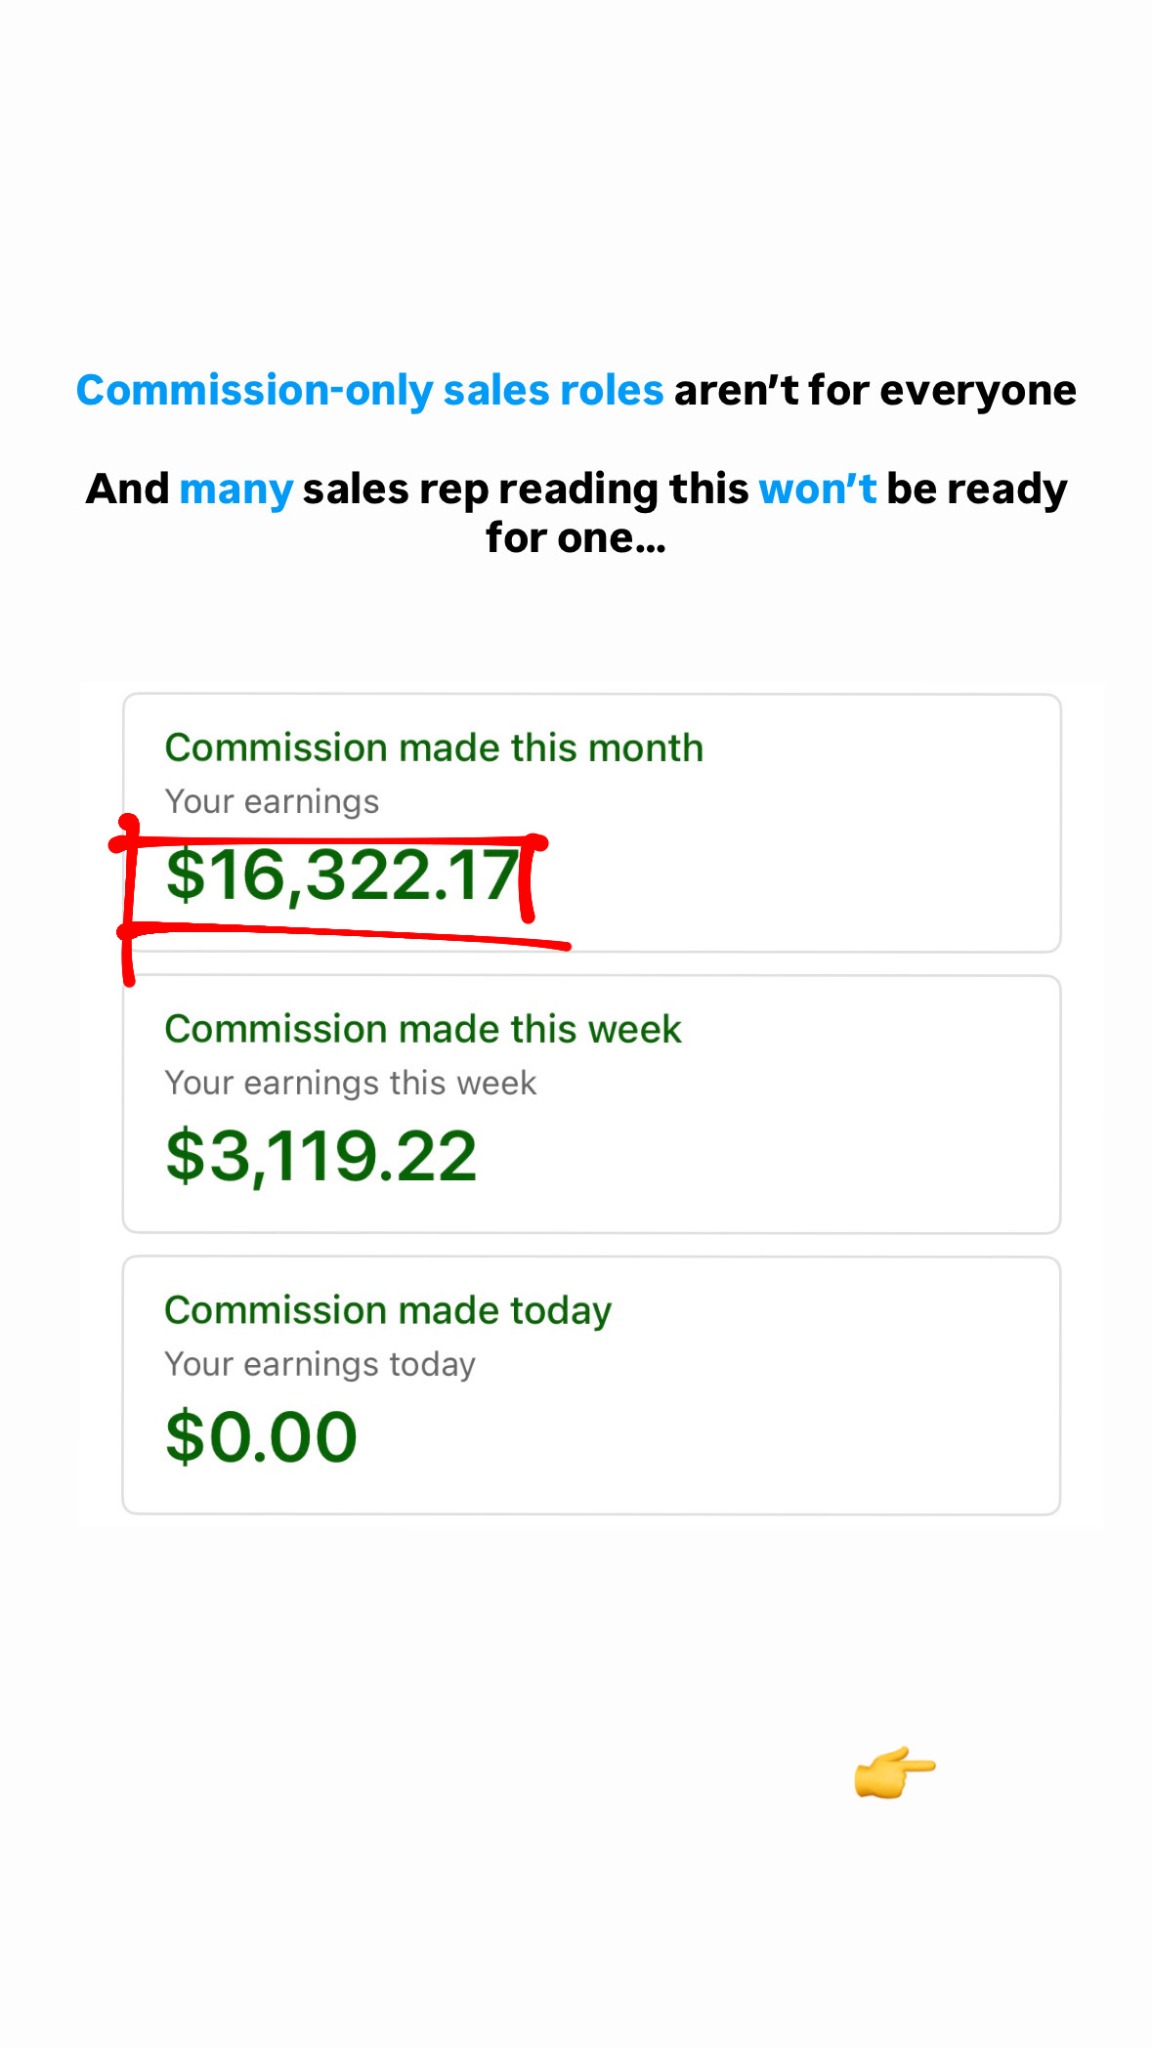Open the Commission made this week card
Viewport: 1152px width, 2048px height.
pos(591,1104)
